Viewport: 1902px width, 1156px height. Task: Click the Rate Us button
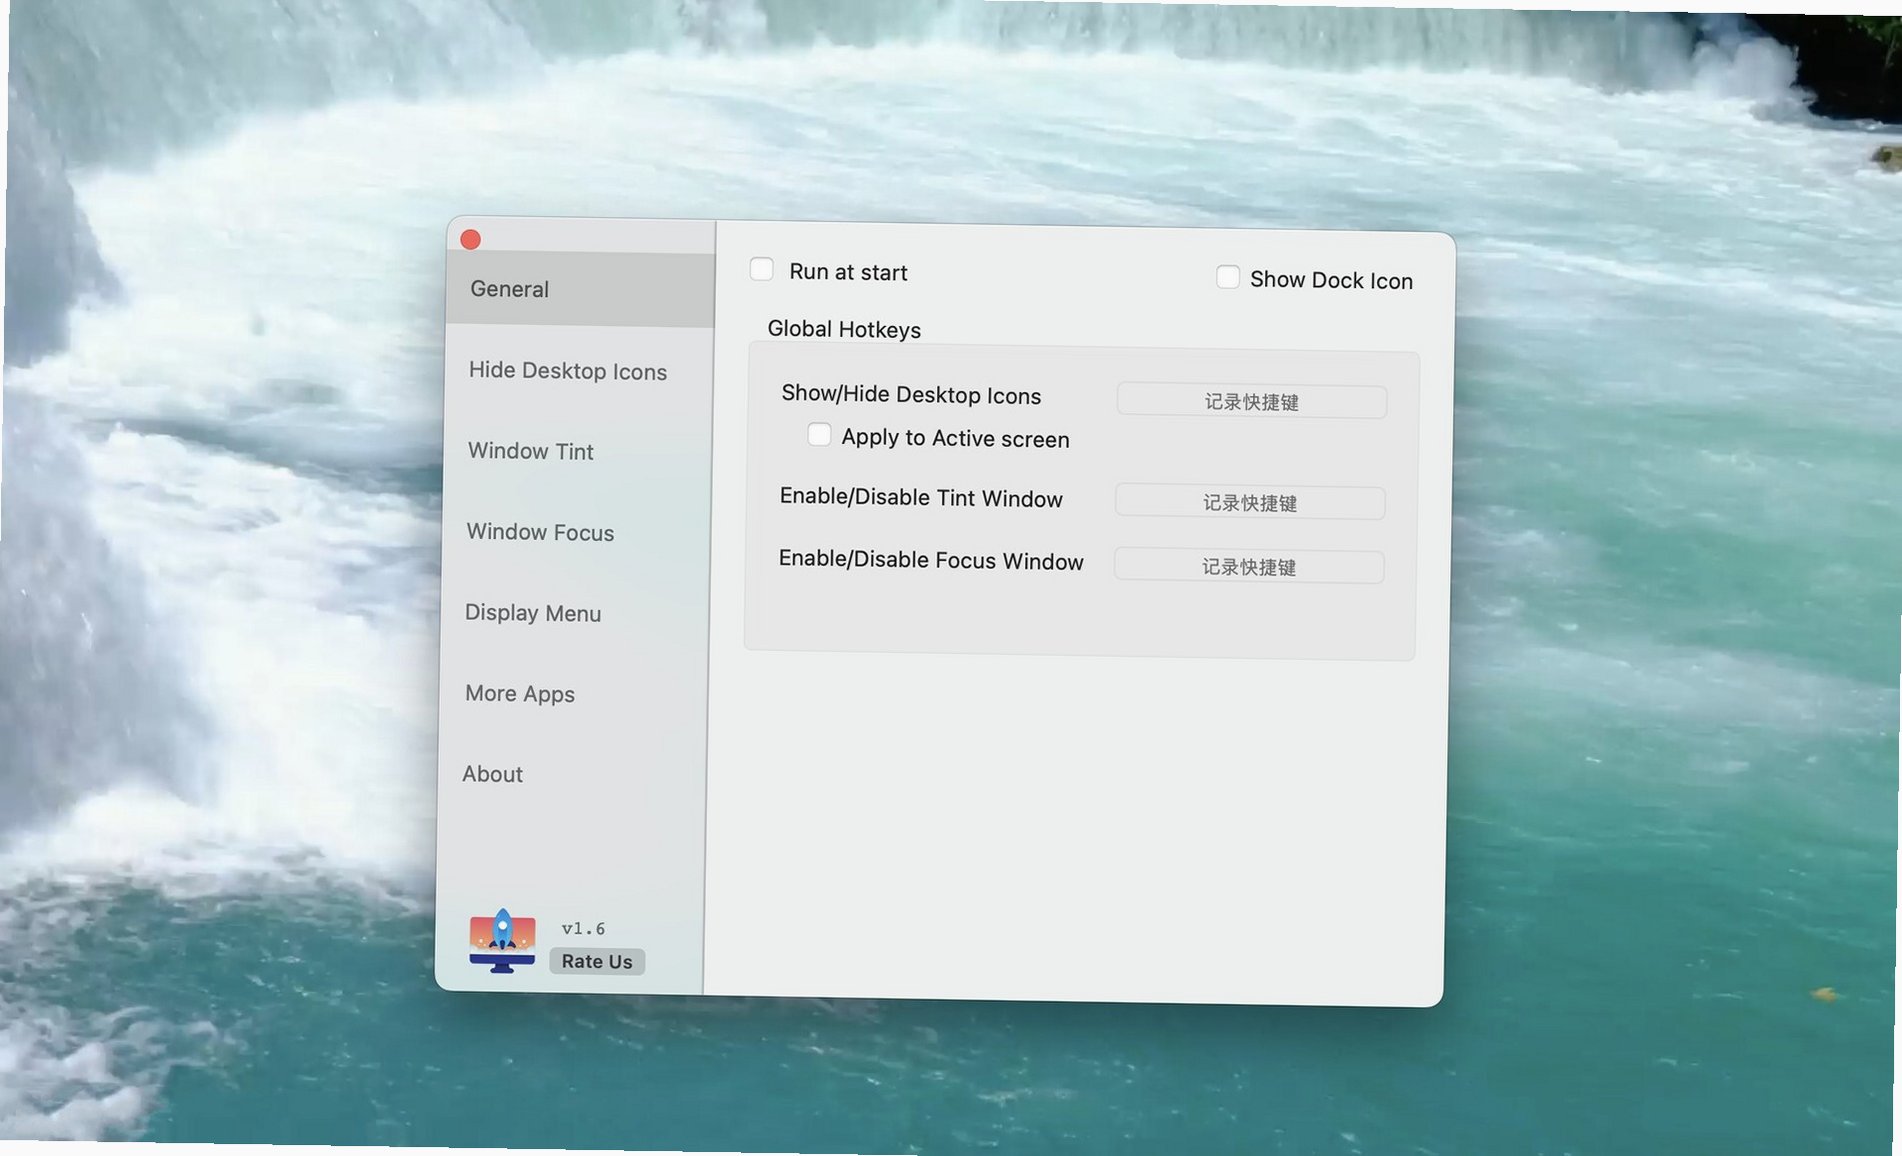[597, 961]
